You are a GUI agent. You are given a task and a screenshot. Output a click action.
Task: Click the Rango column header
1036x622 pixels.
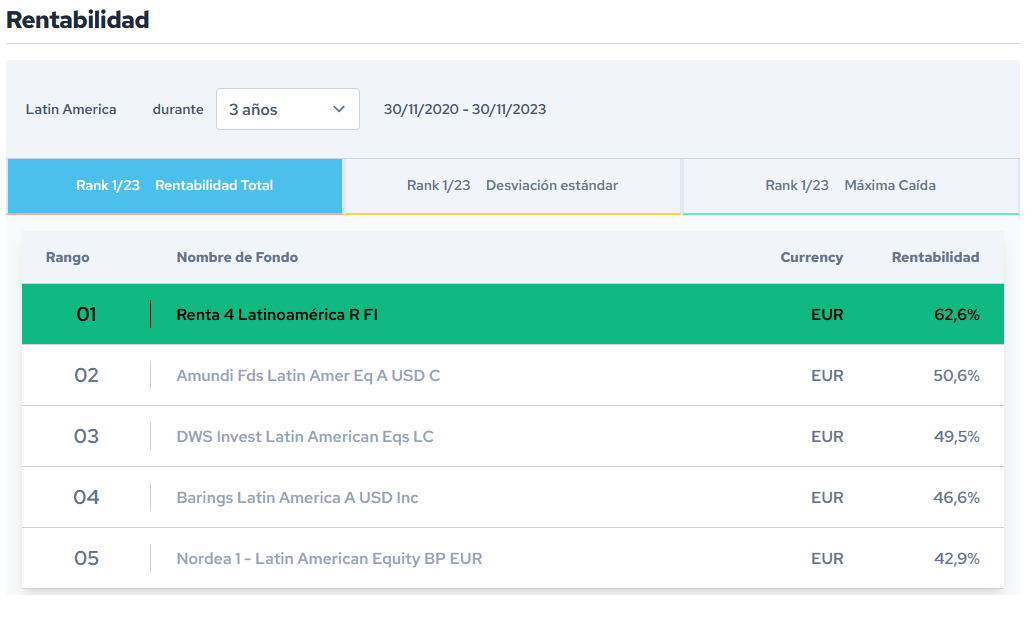point(68,257)
